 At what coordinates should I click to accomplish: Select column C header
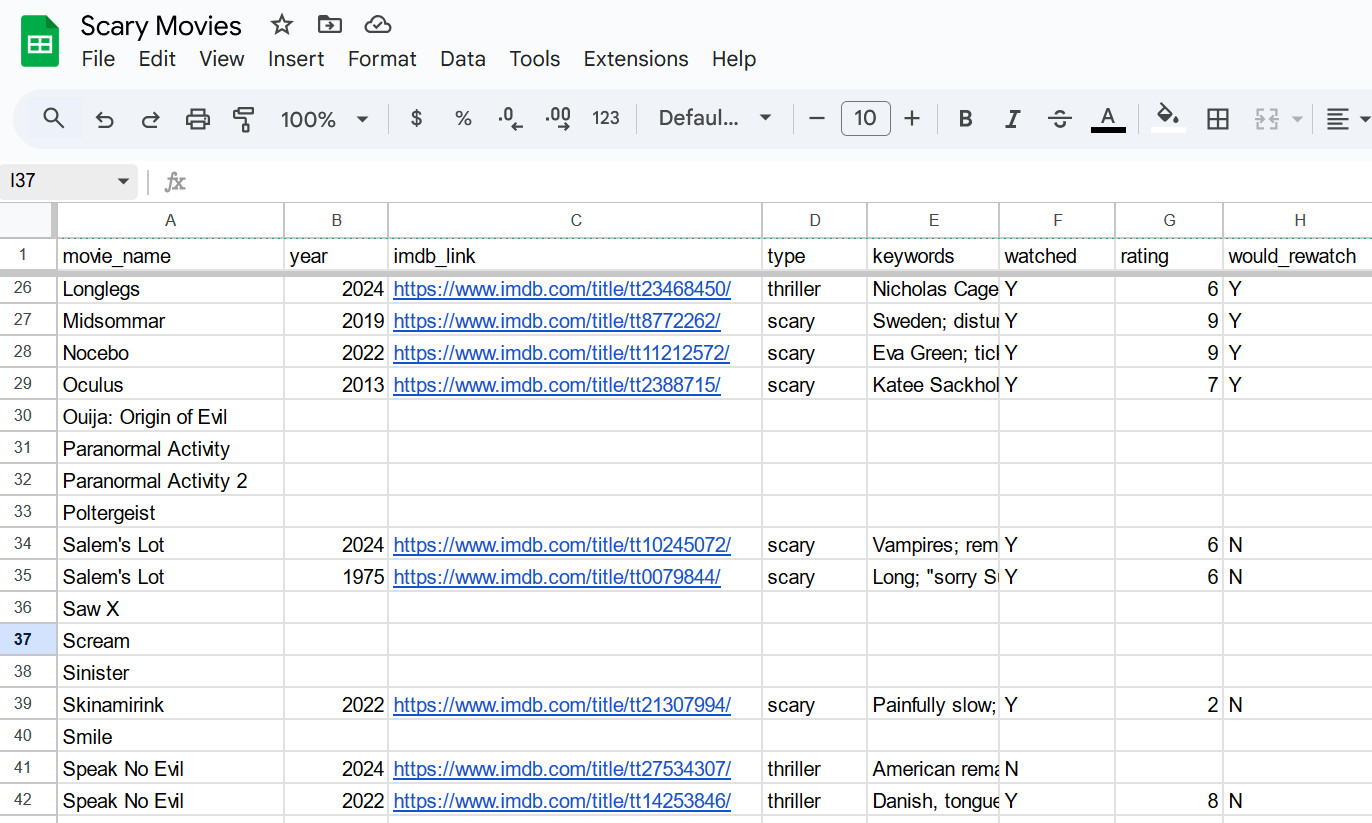tap(575, 220)
